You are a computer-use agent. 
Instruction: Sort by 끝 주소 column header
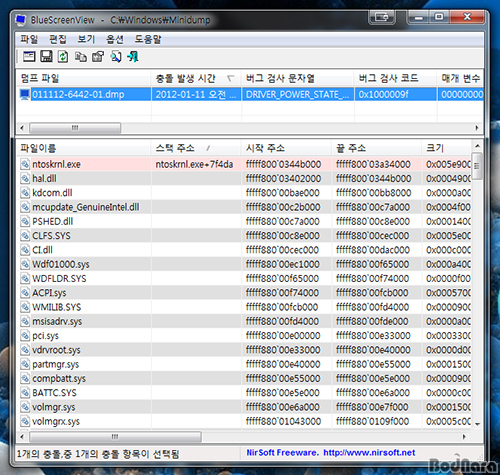click(377, 148)
